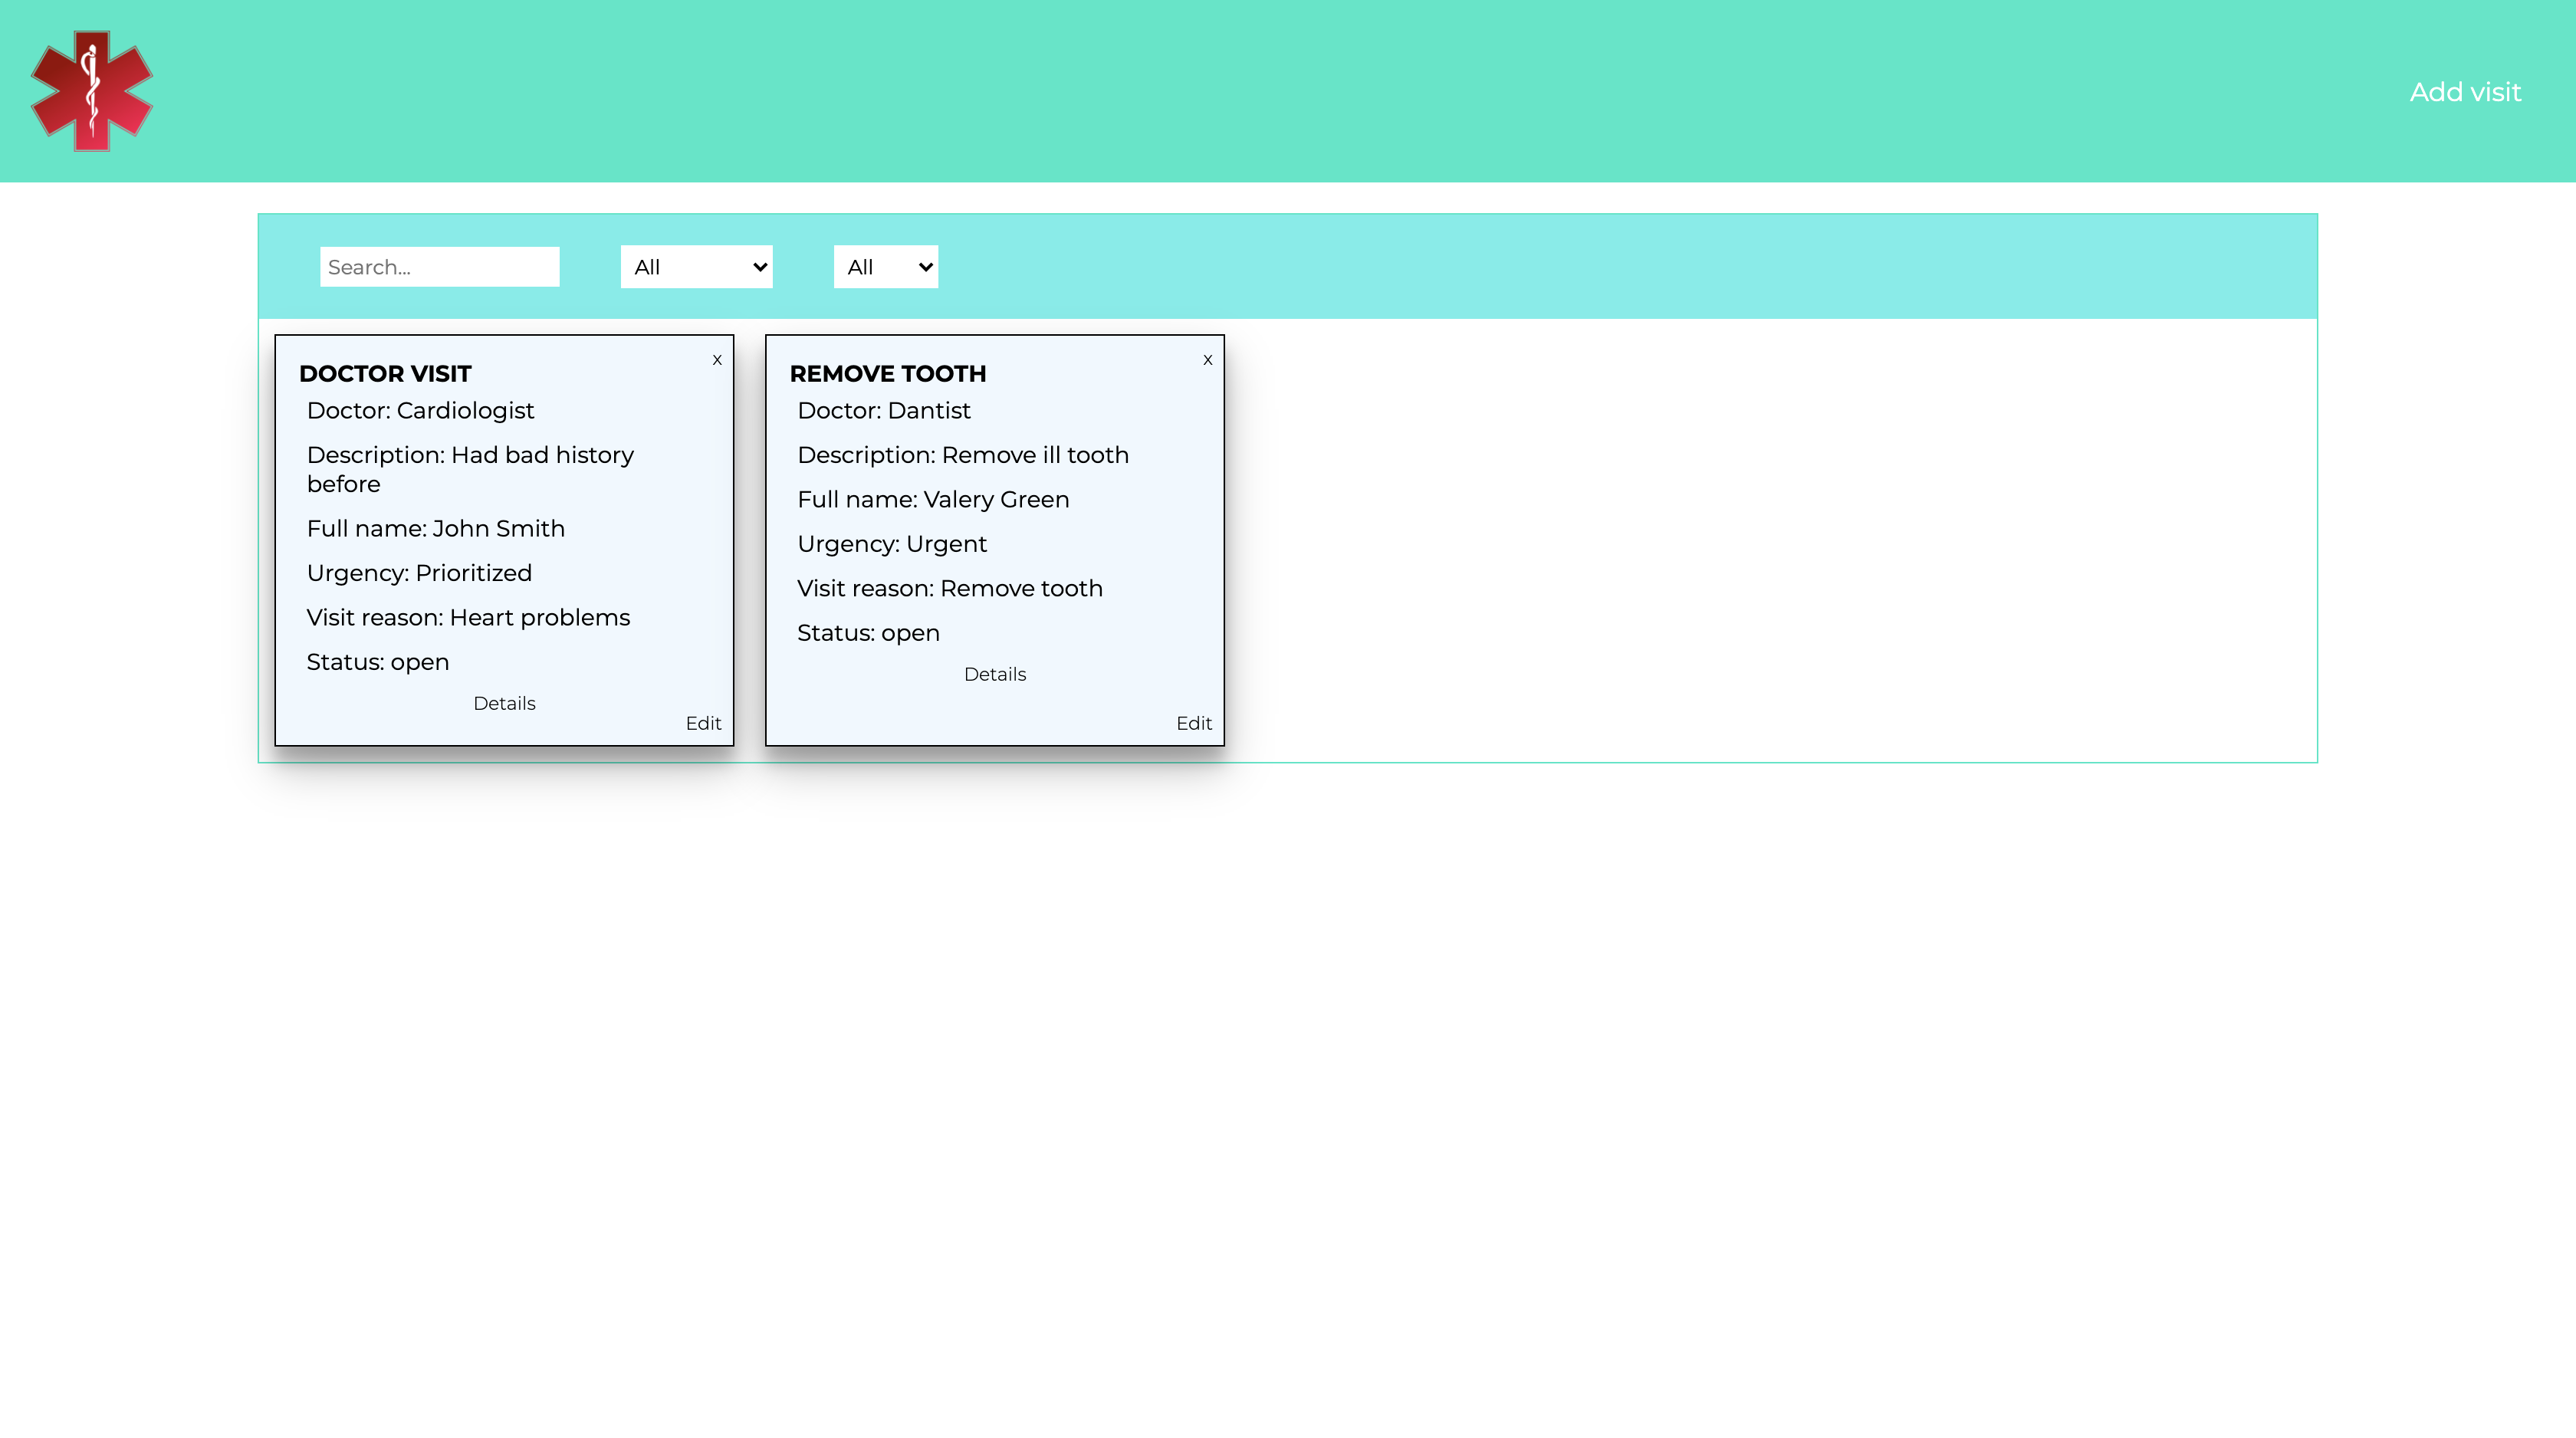2576x1438 pixels.
Task: Focus the Search input field
Action: (439, 267)
